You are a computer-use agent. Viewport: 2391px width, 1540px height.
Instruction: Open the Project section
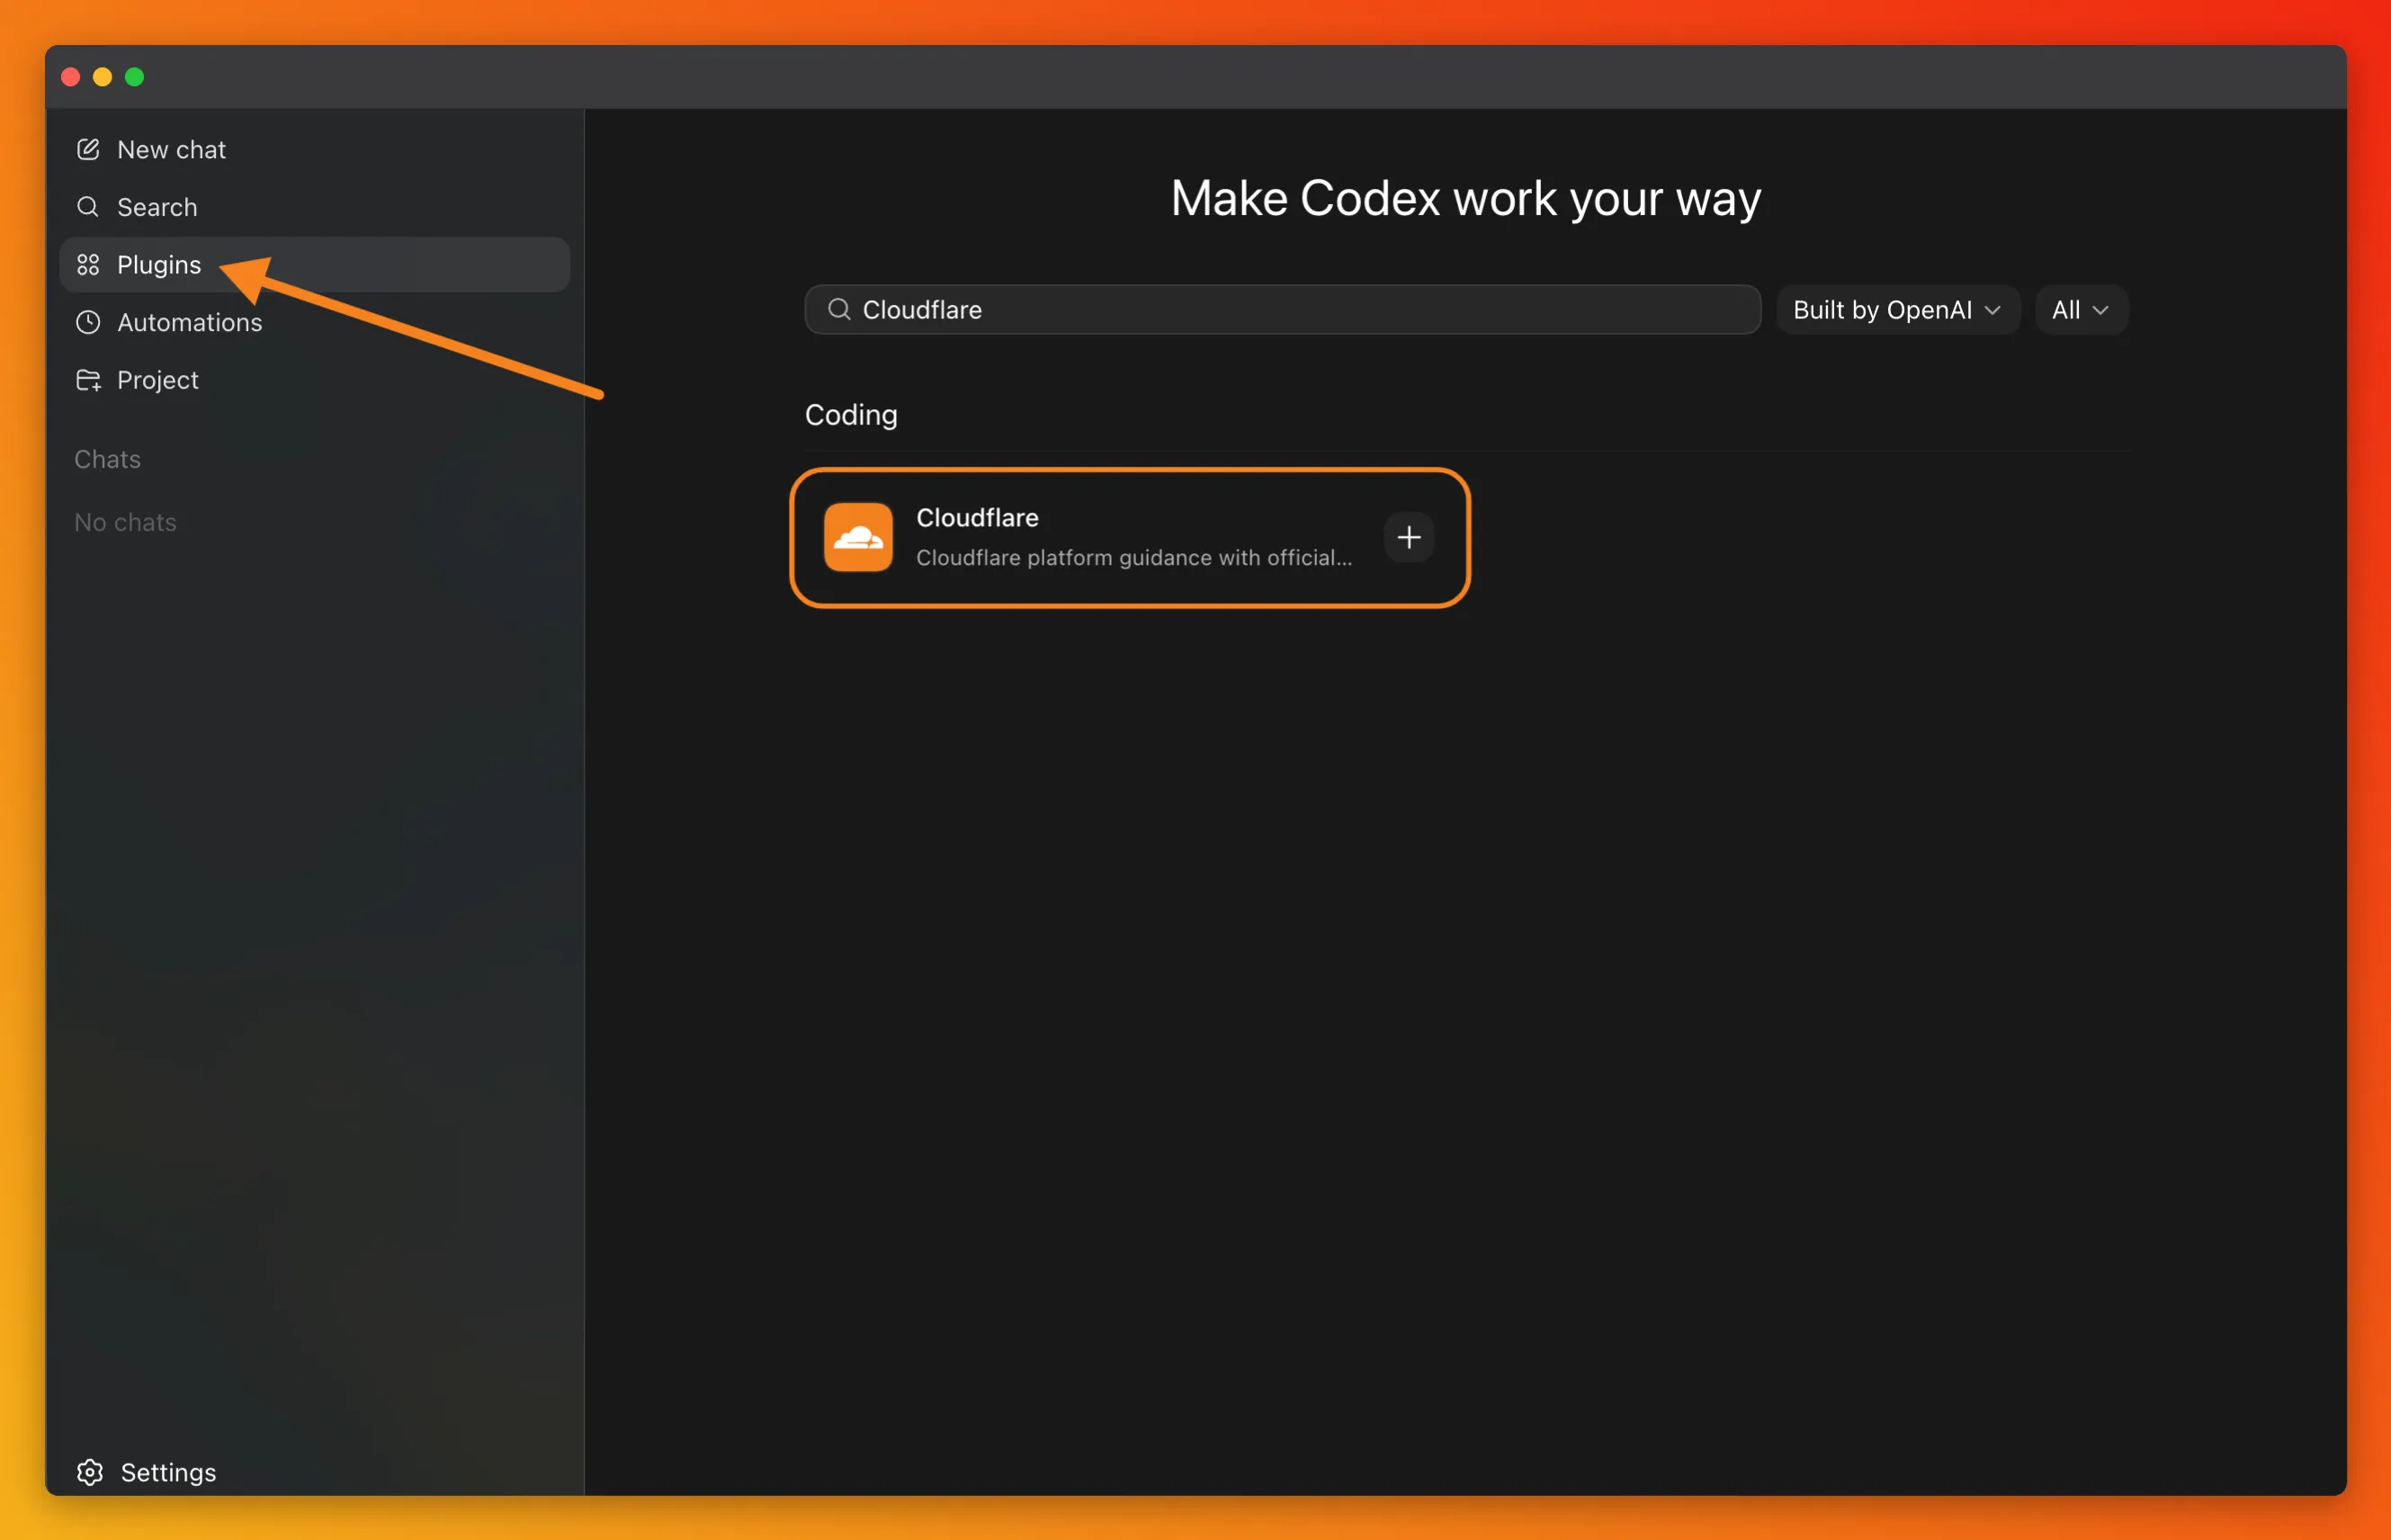coord(314,380)
